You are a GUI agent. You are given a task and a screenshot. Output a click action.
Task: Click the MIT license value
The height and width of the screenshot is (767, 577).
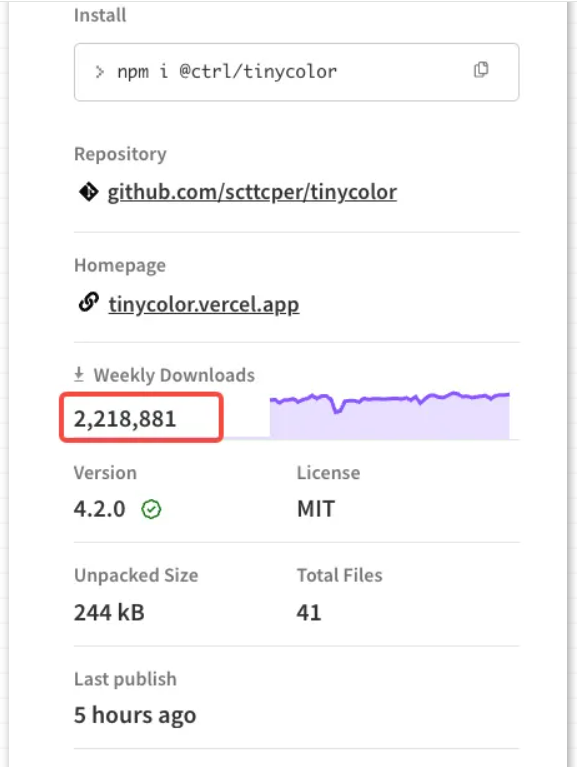tap(316, 509)
